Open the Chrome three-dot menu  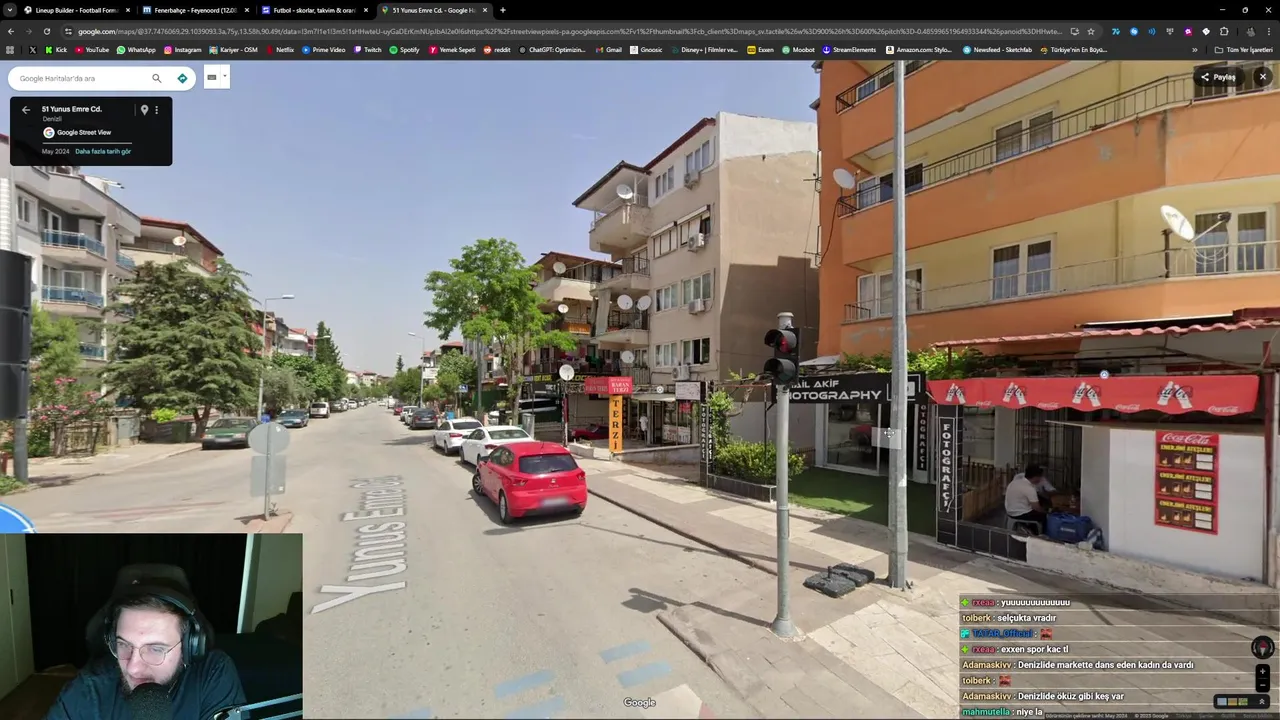pyautogui.click(x=1269, y=31)
